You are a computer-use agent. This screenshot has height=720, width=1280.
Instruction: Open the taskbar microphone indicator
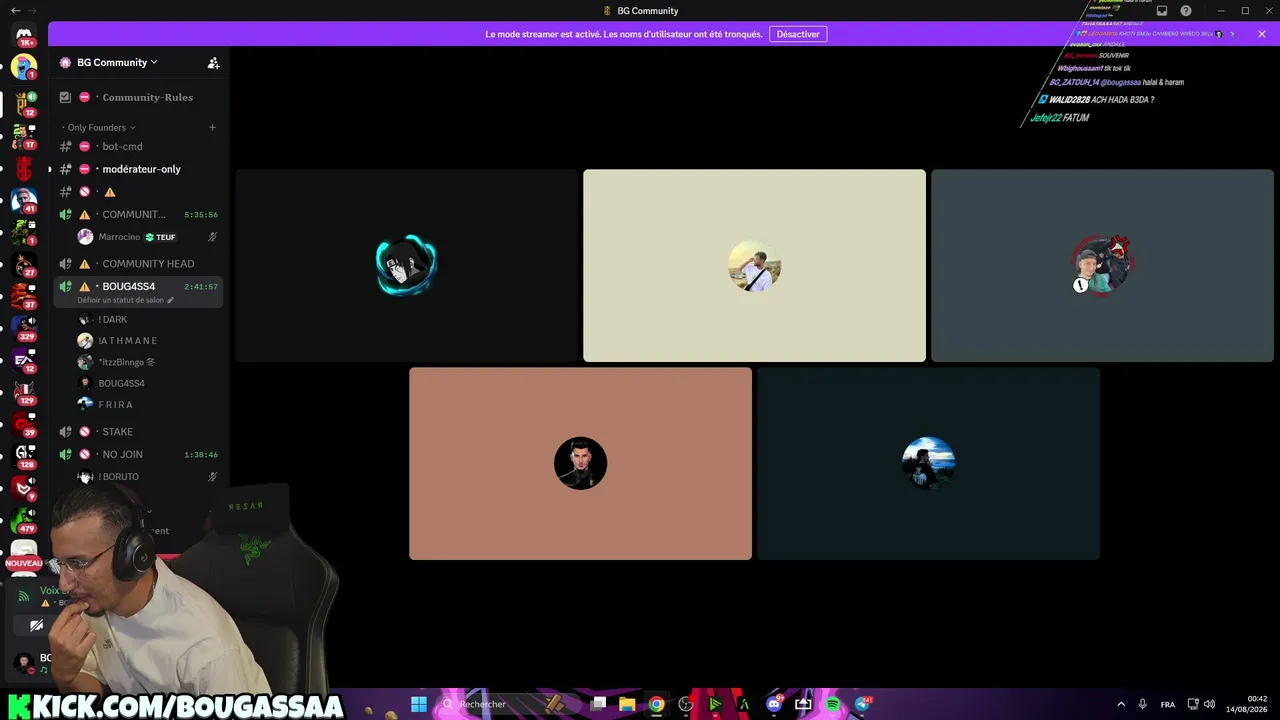[1143, 704]
